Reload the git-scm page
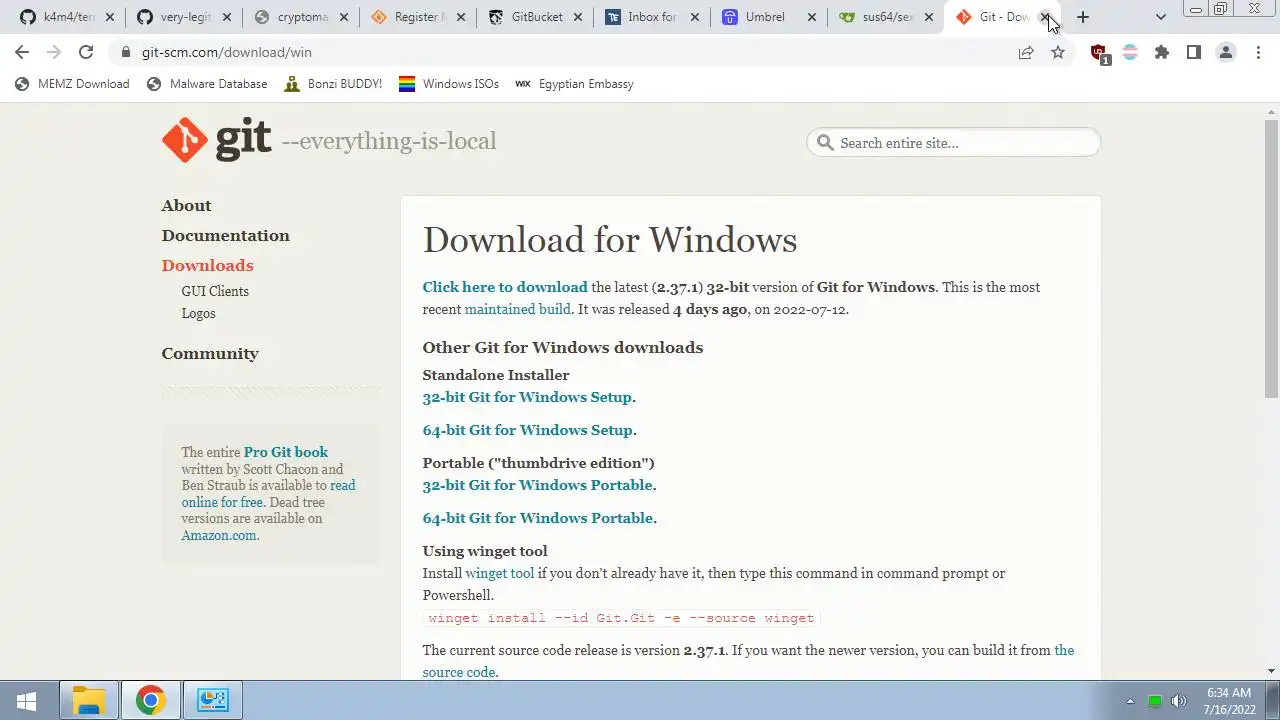 [86, 52]
